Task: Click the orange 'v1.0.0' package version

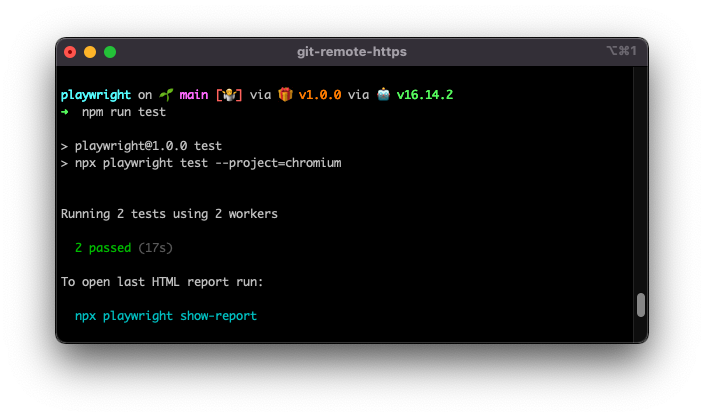Action: (x=320, y=95)
